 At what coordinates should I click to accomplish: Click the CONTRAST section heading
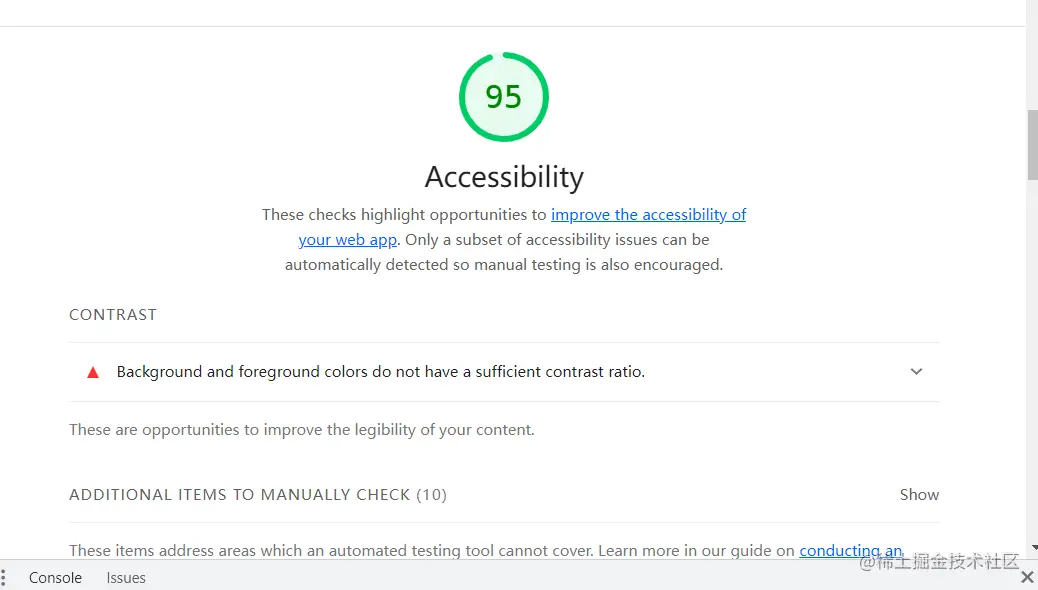pyautogui.click(x=113, y=314)
